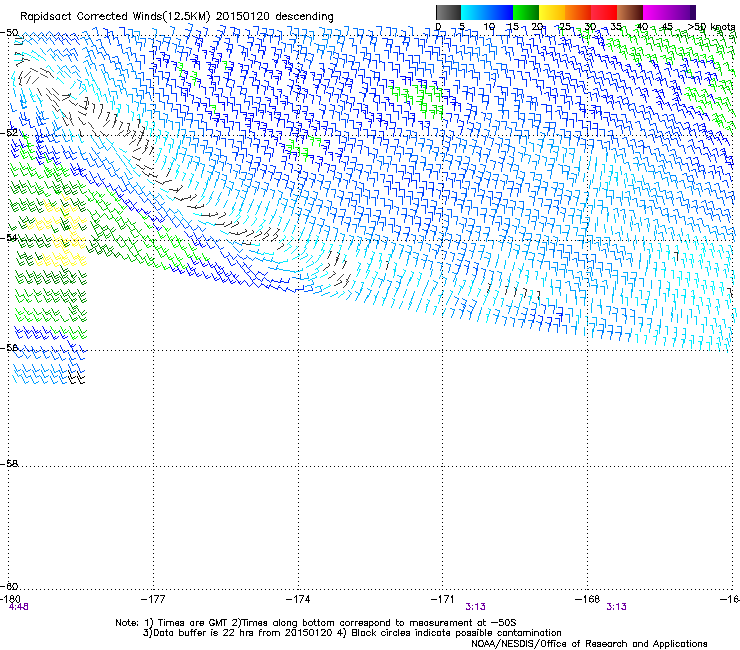Click the 'Times are GMT' note line
Viewport: 740px width, 650px height.
pyautogui.click(x=316, y=623)
